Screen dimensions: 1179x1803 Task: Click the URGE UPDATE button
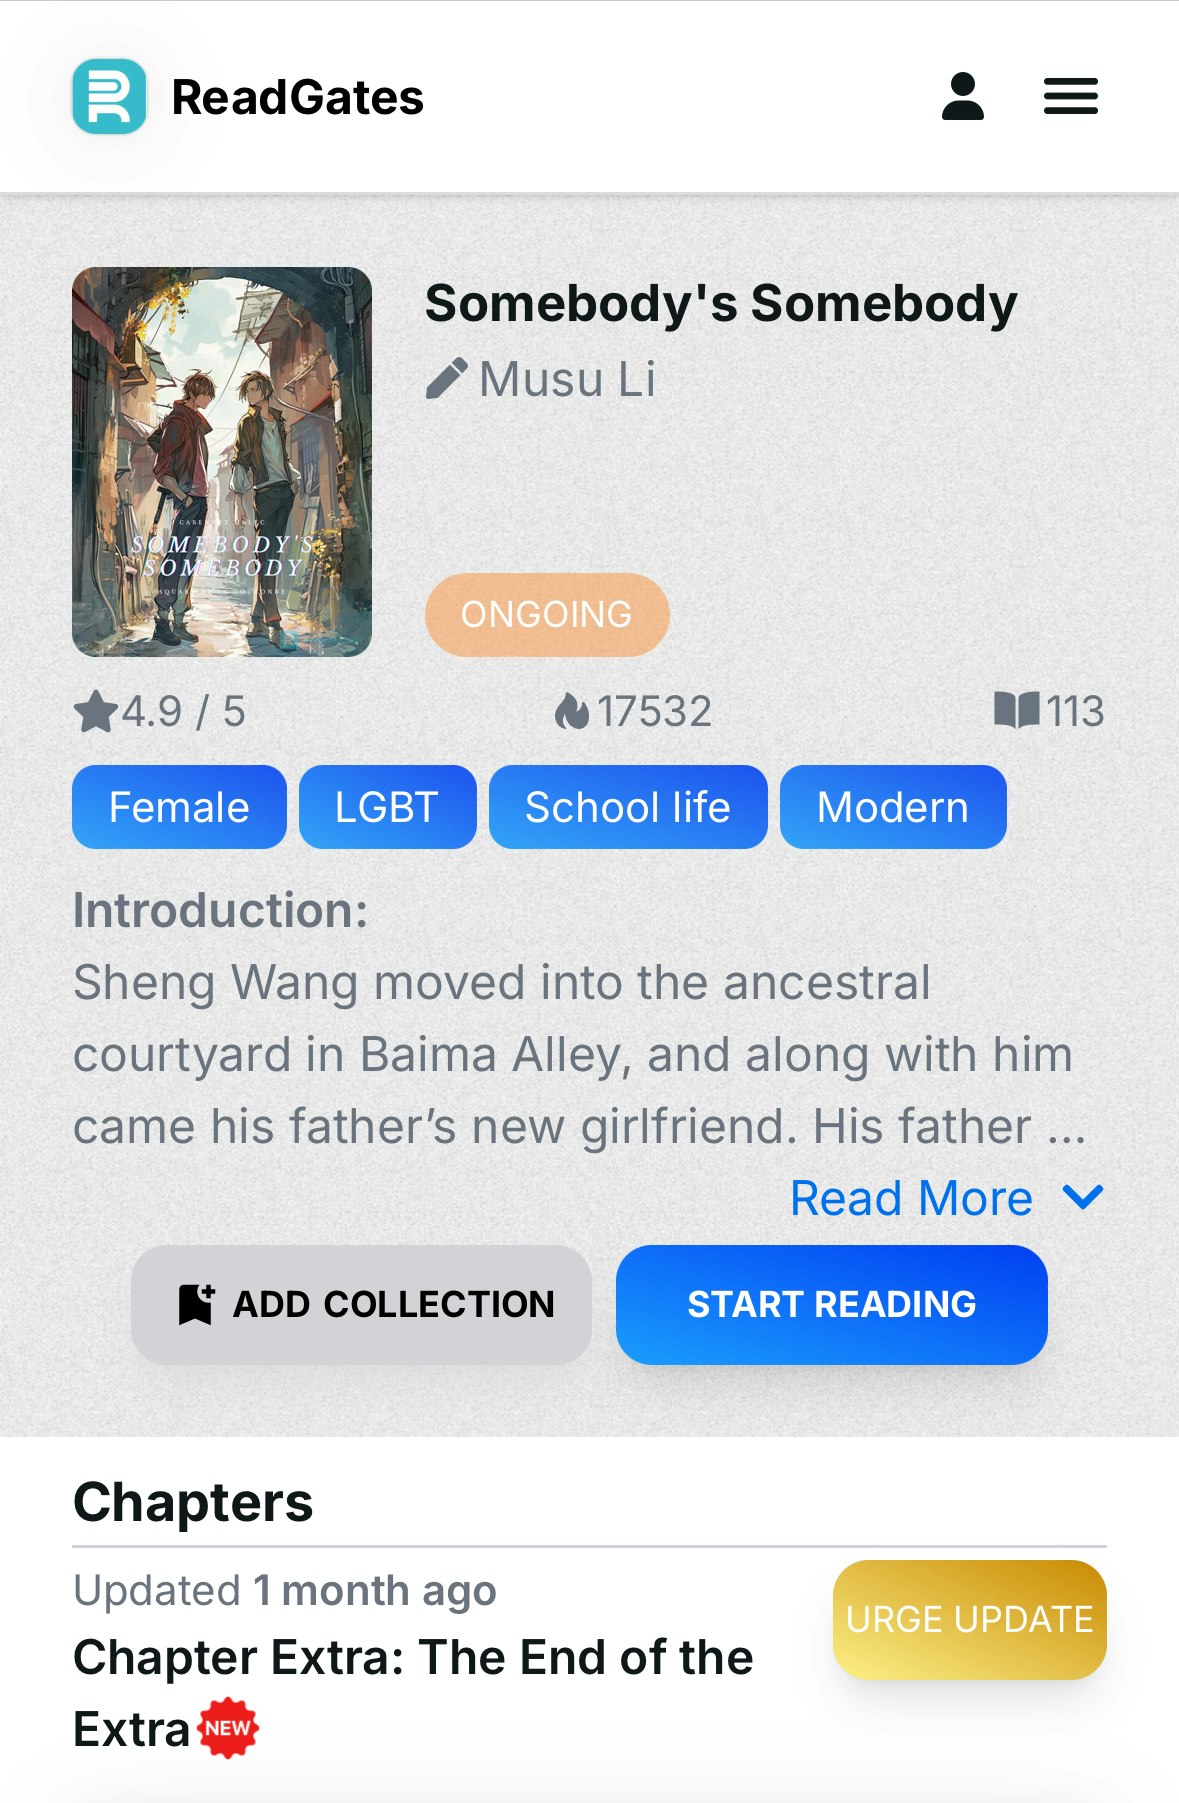[969, 1619]
